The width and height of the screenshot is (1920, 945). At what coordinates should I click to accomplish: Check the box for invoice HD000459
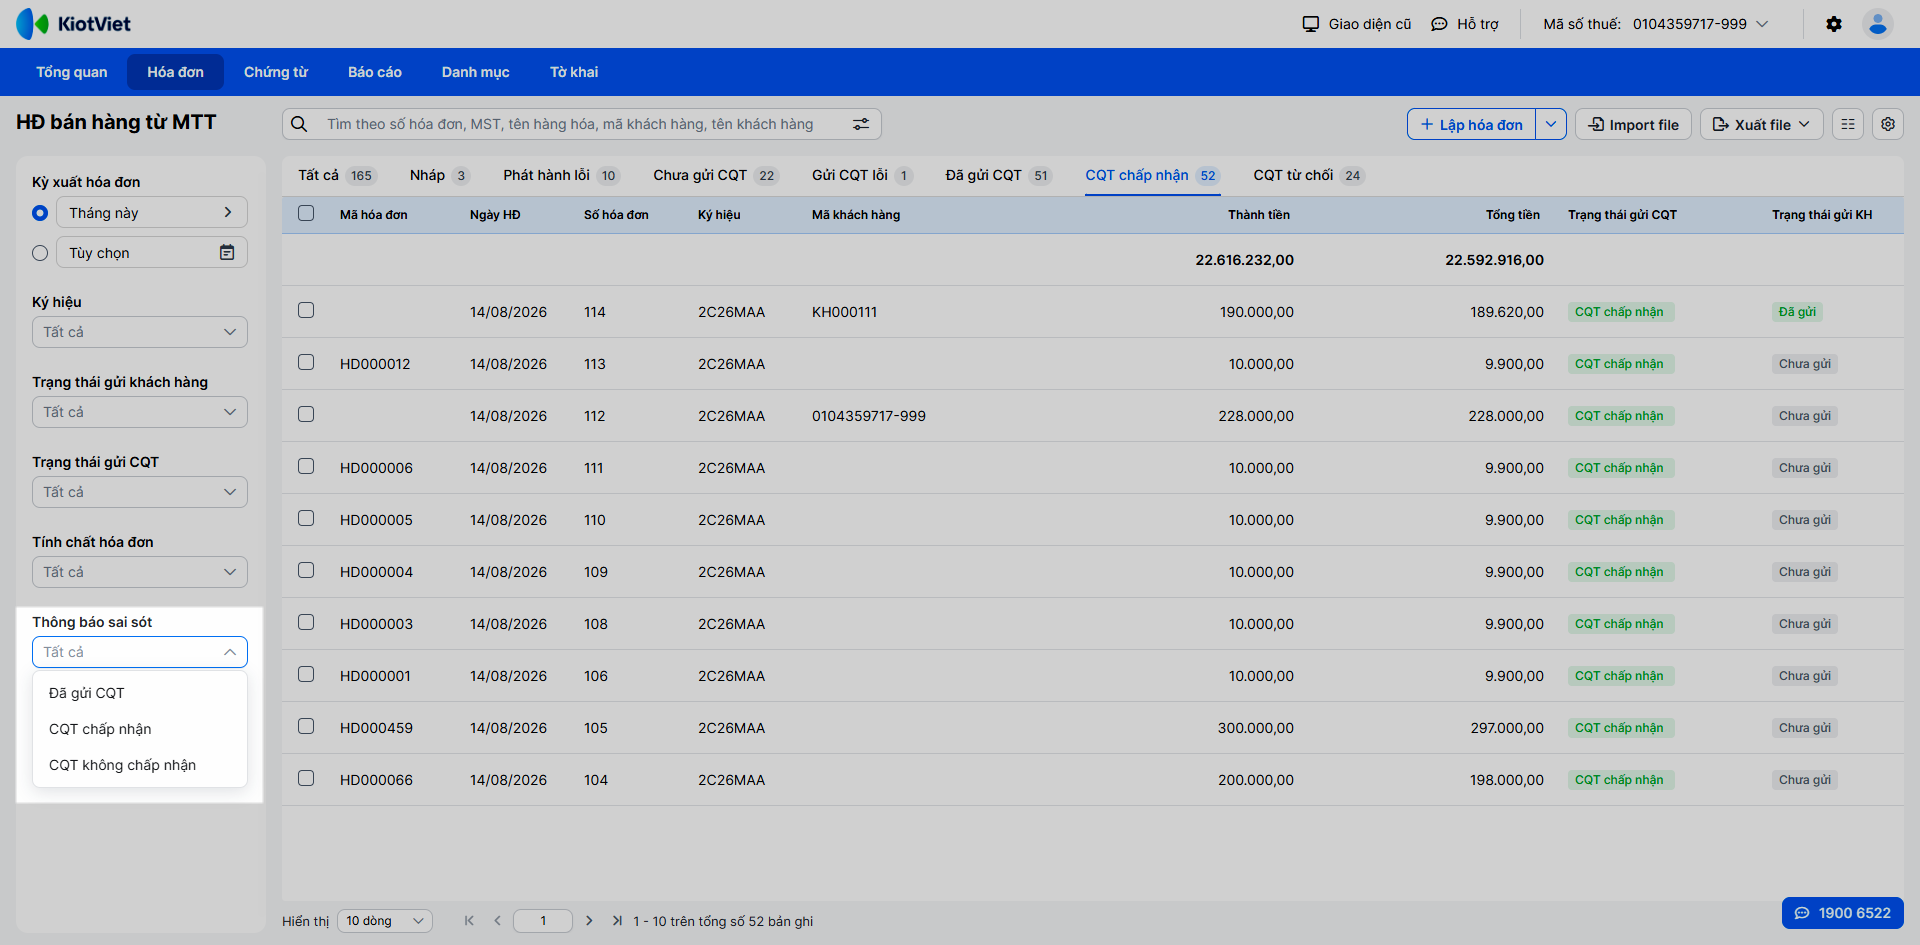click(x=306, y=726)
